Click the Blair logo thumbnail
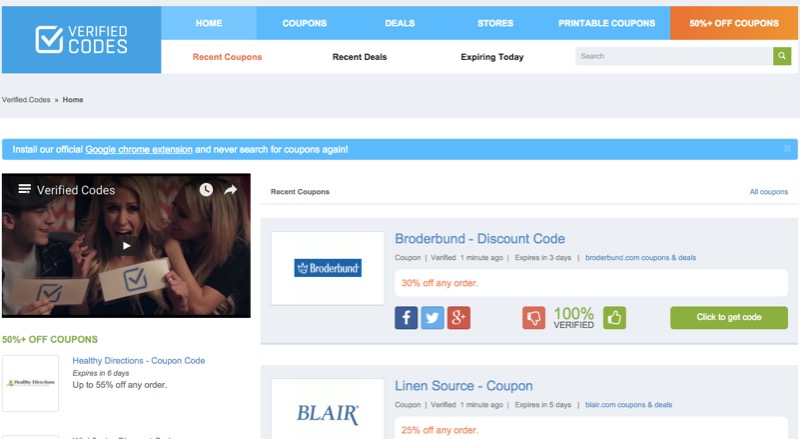 [x=328, y=409]
